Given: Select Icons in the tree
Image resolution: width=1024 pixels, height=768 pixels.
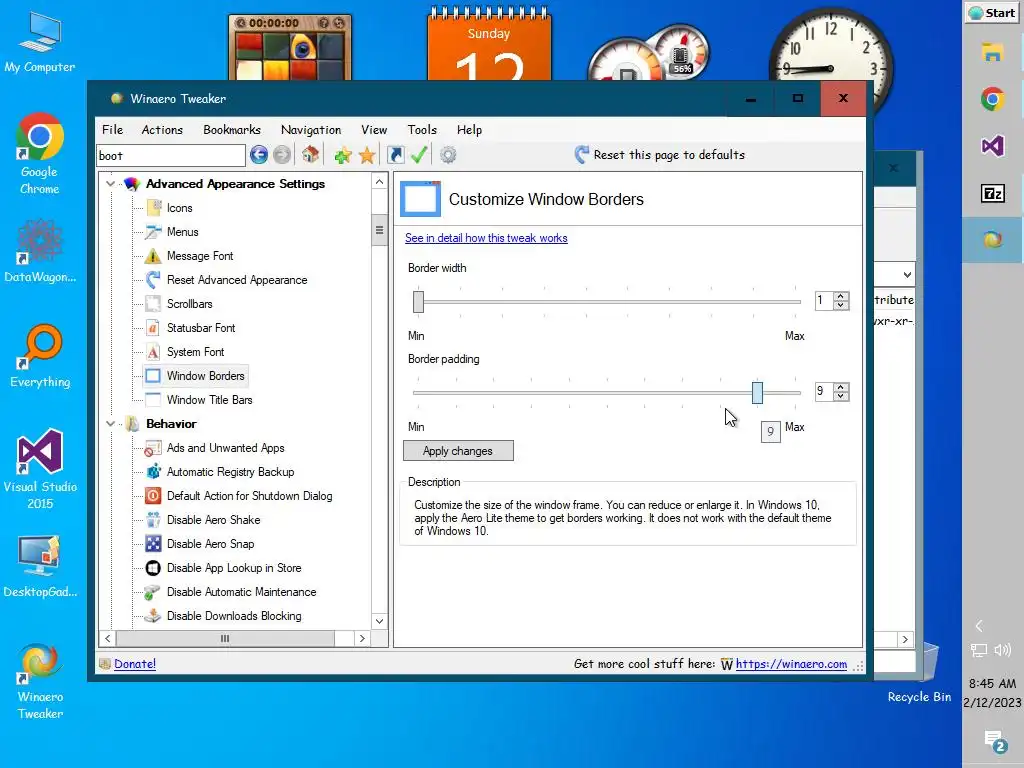Looking at the screenshot, I should pos(180,208).
